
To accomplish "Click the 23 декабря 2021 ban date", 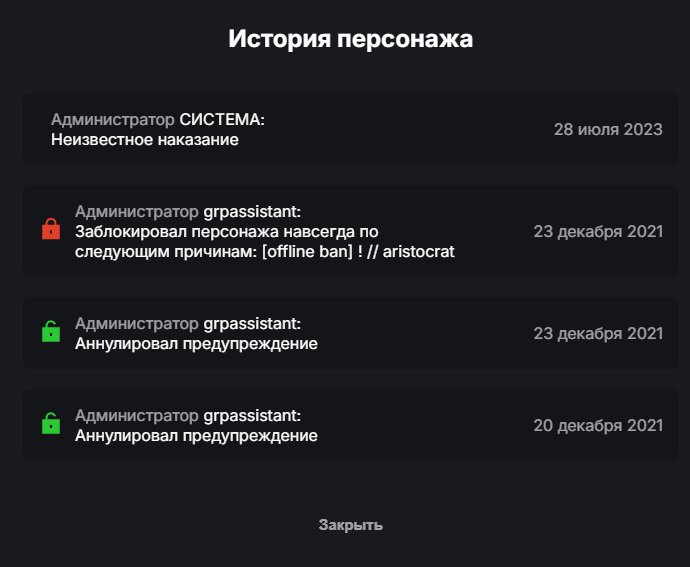I will [x=598, y=231].
